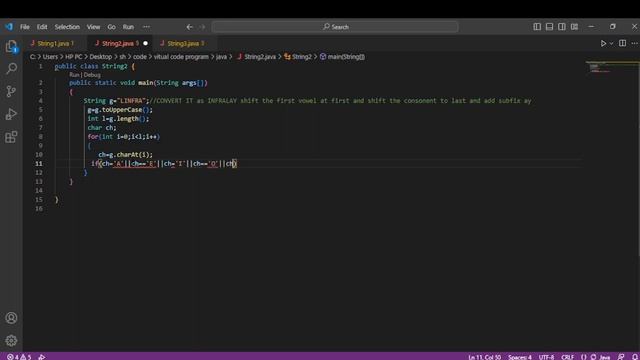The height and width of the screenshot is (360, 640).
Task: Go back with the left arrow
Action: coord(189,27)
